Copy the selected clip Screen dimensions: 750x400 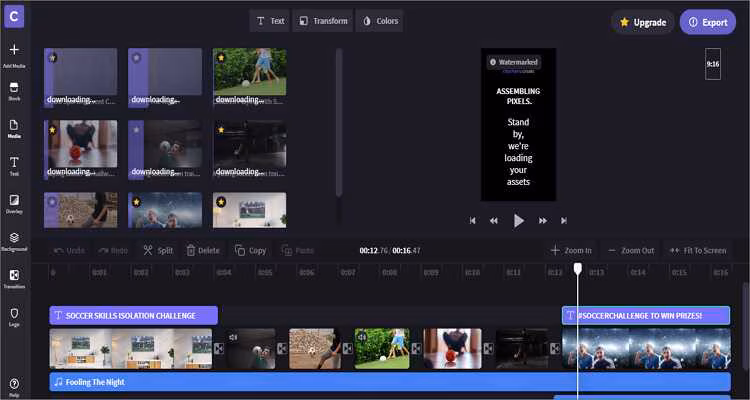[250, 250]
